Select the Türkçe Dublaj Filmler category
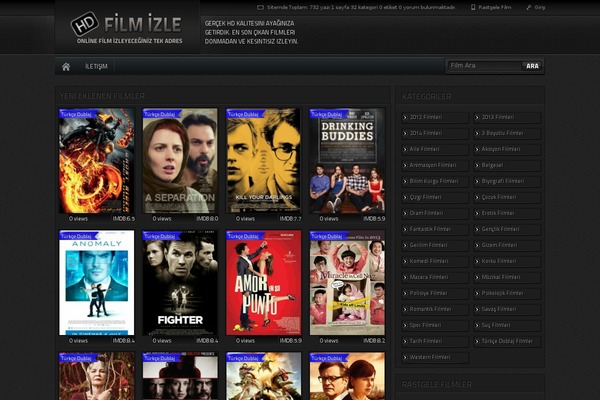The image size is (600, 400). 507,341
